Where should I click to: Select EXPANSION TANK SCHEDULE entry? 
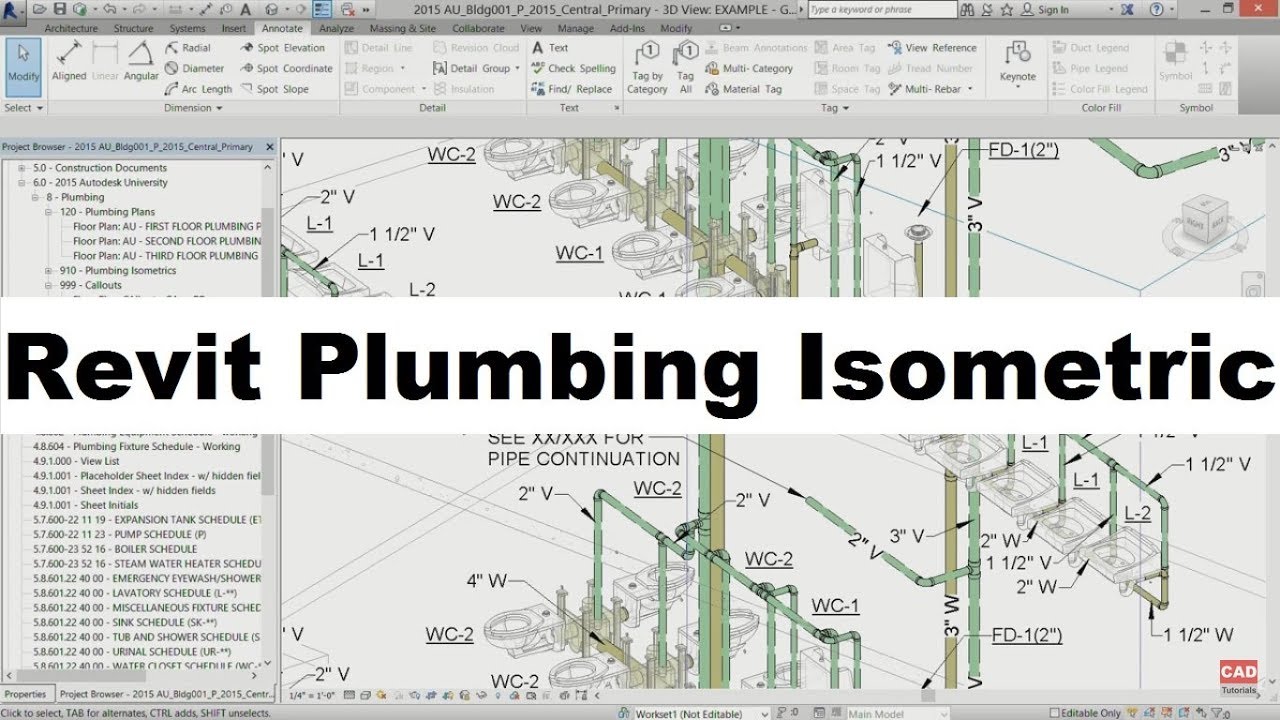[x=146, y=520]
